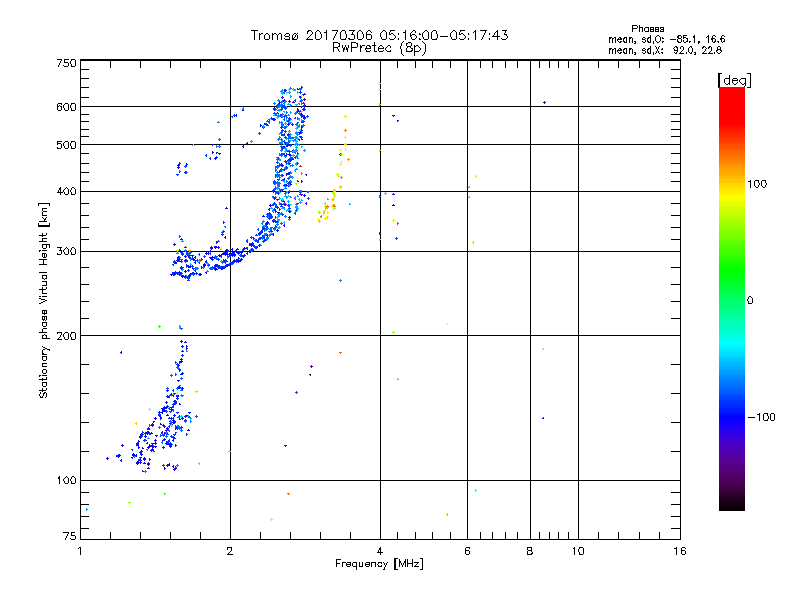Click the Tromsø 20170306 05:16:00-05:17:43 plot title

(379, 35)
